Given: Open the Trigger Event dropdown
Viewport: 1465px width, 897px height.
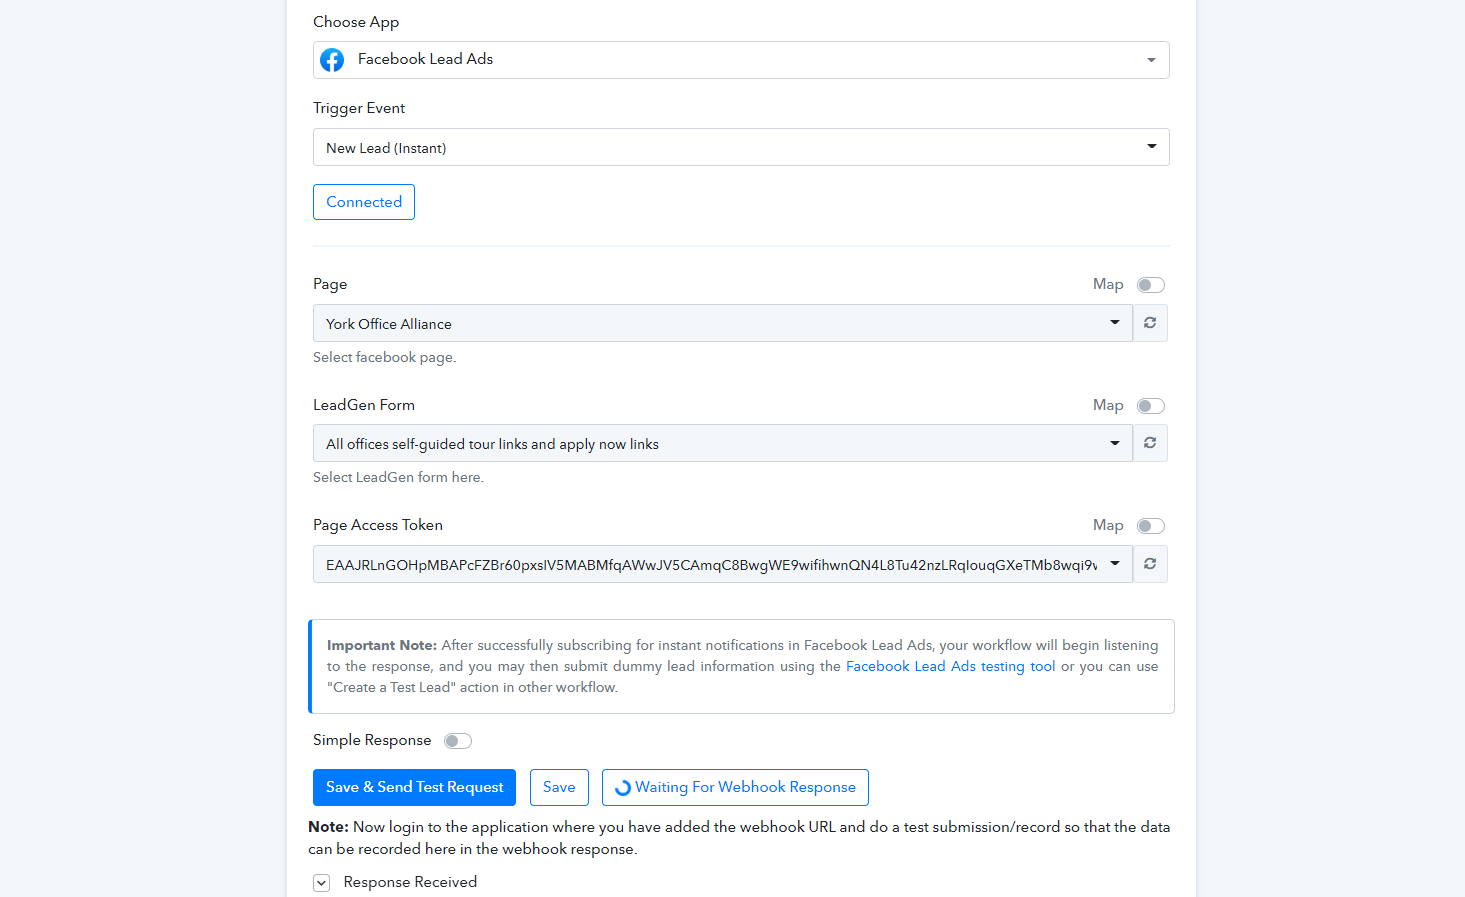Looking at the screenshot, I should (x=741, y=147).
